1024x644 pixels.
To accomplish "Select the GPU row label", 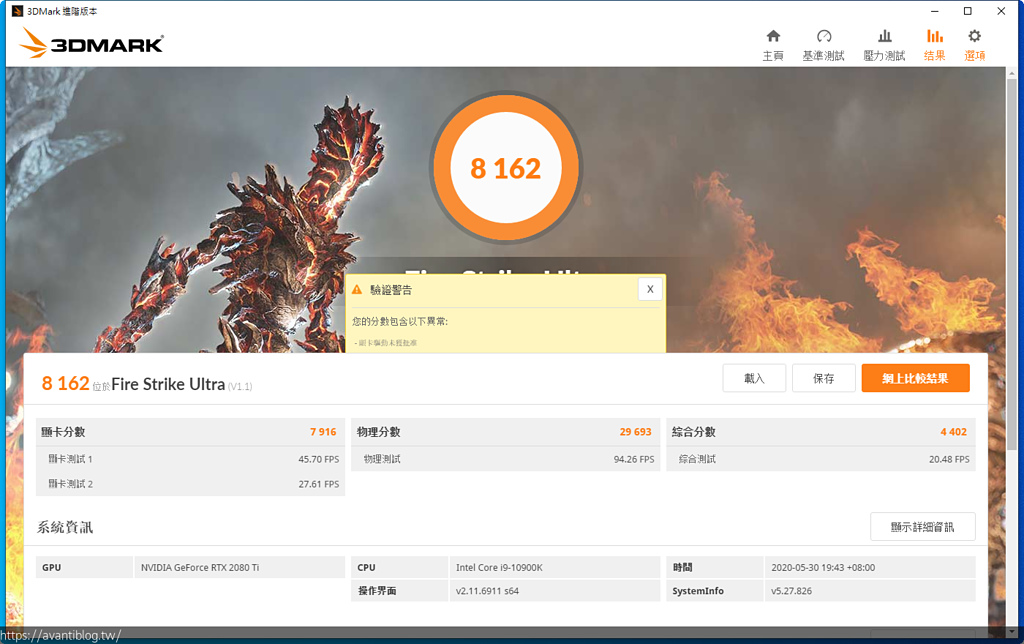I will point(52,568).
